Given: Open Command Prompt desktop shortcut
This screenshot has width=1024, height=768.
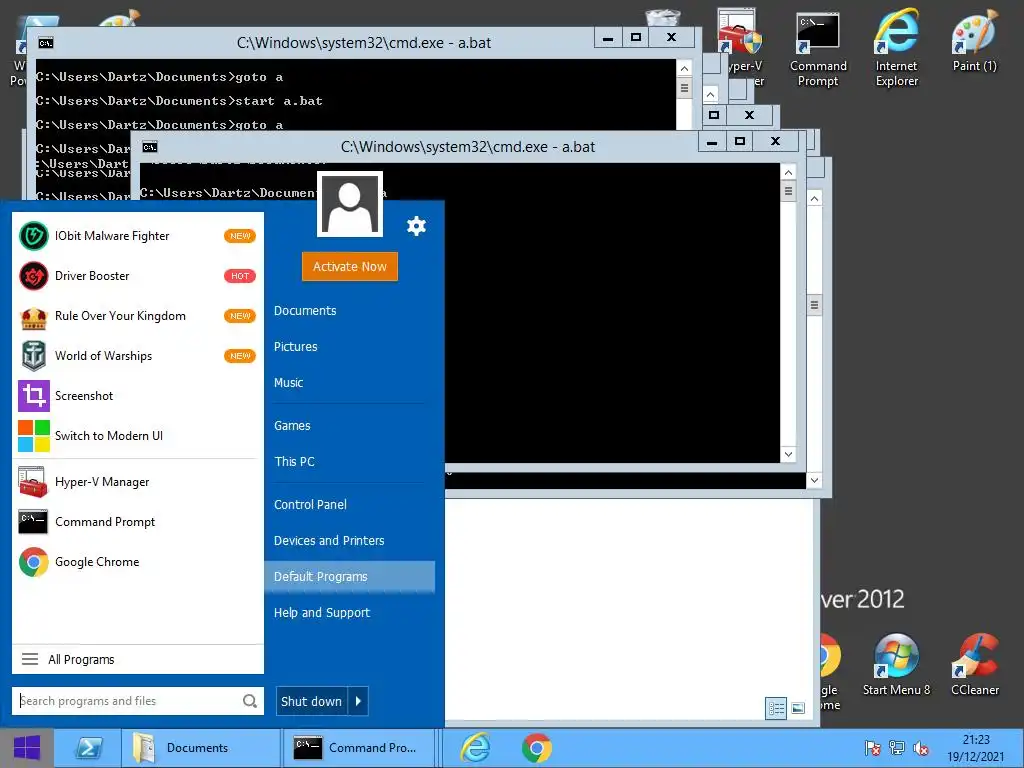Looking at the screenshot, I should tap(818, 50).
